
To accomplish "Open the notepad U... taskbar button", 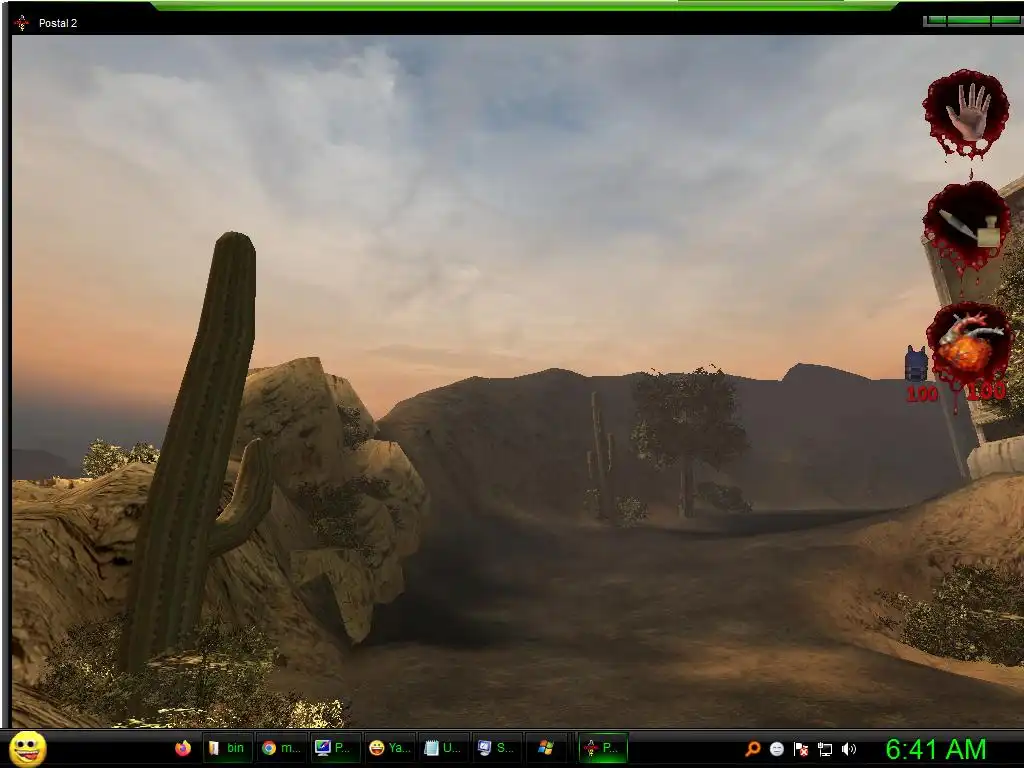I will tap(443, 748).
